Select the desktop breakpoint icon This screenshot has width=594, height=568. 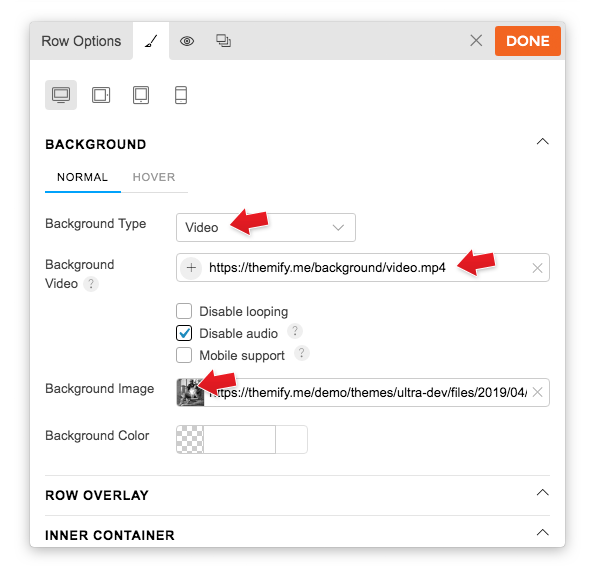coord(61,95)
